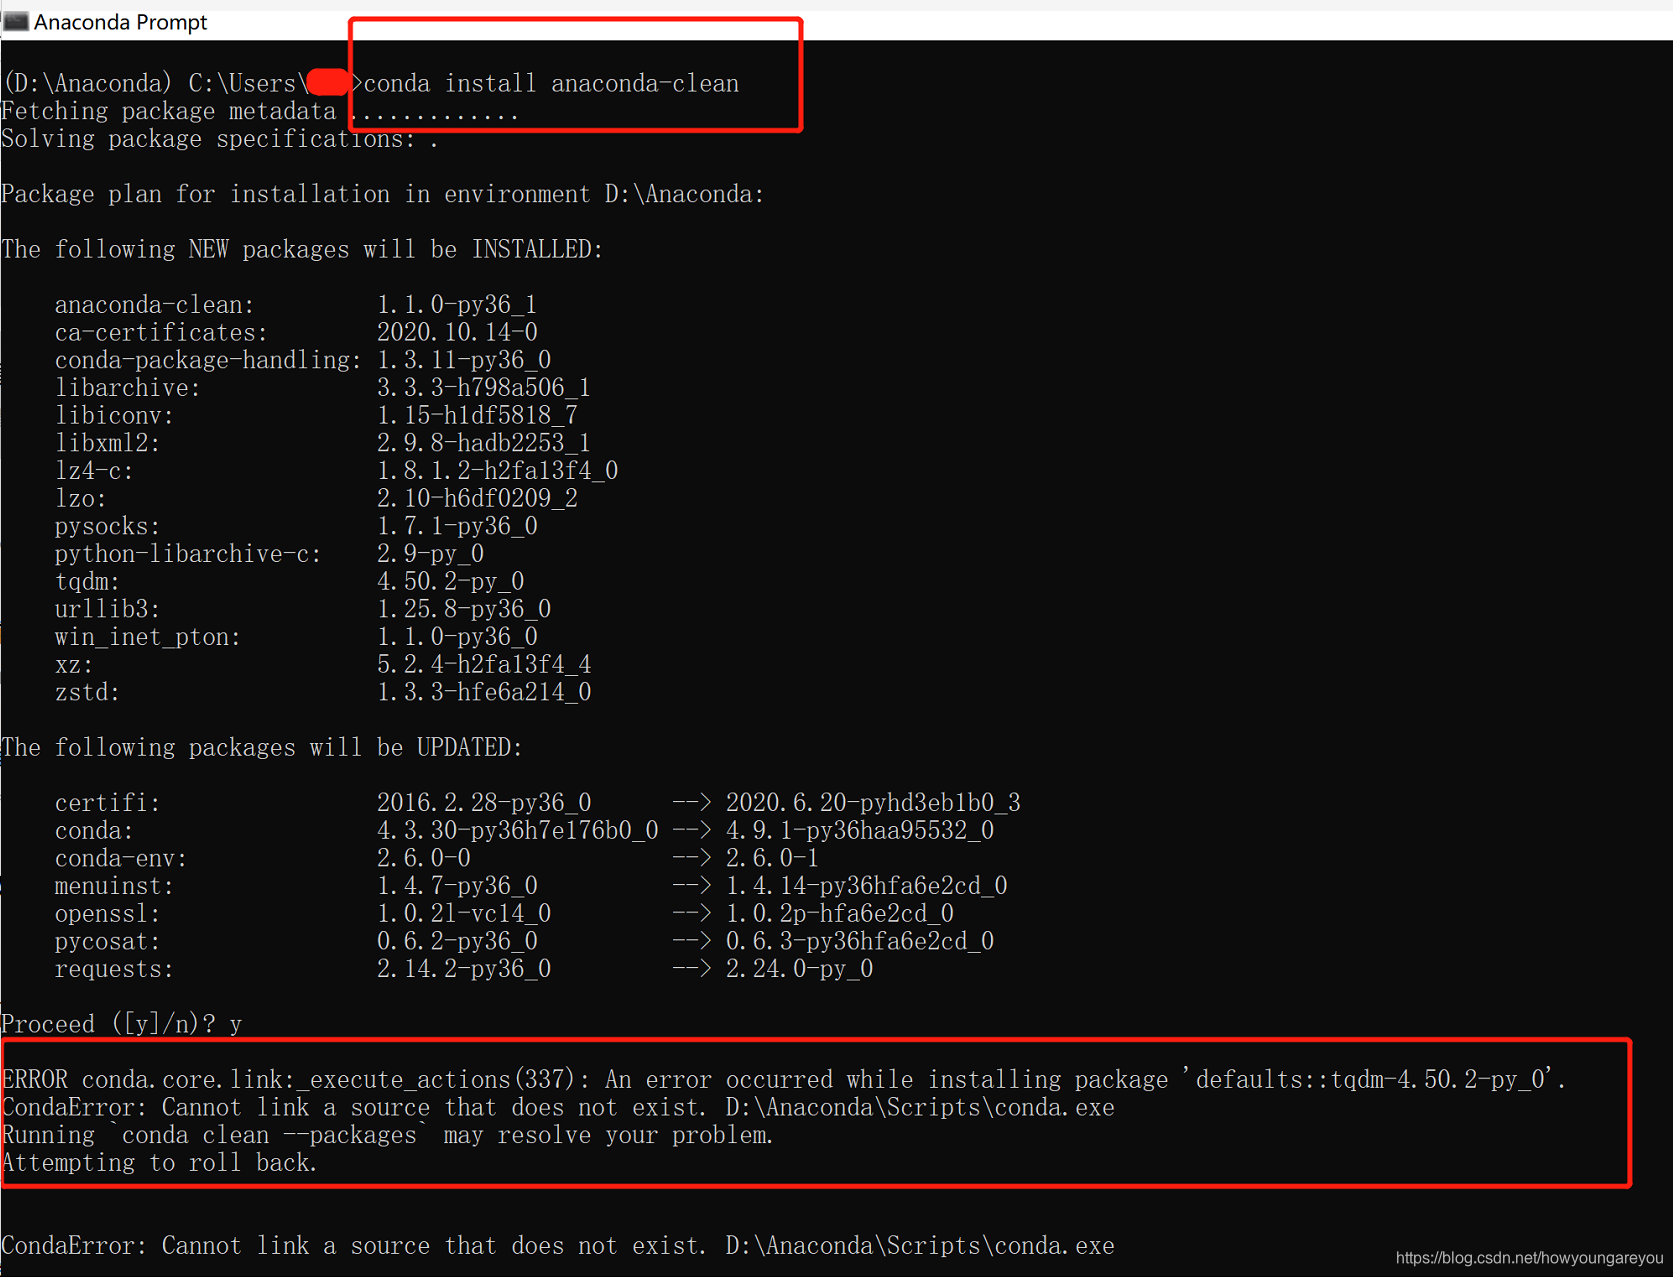Click the ERROR conda.core.link line
Viewport: 1673px width, 1277px height.
[784, 1080]
